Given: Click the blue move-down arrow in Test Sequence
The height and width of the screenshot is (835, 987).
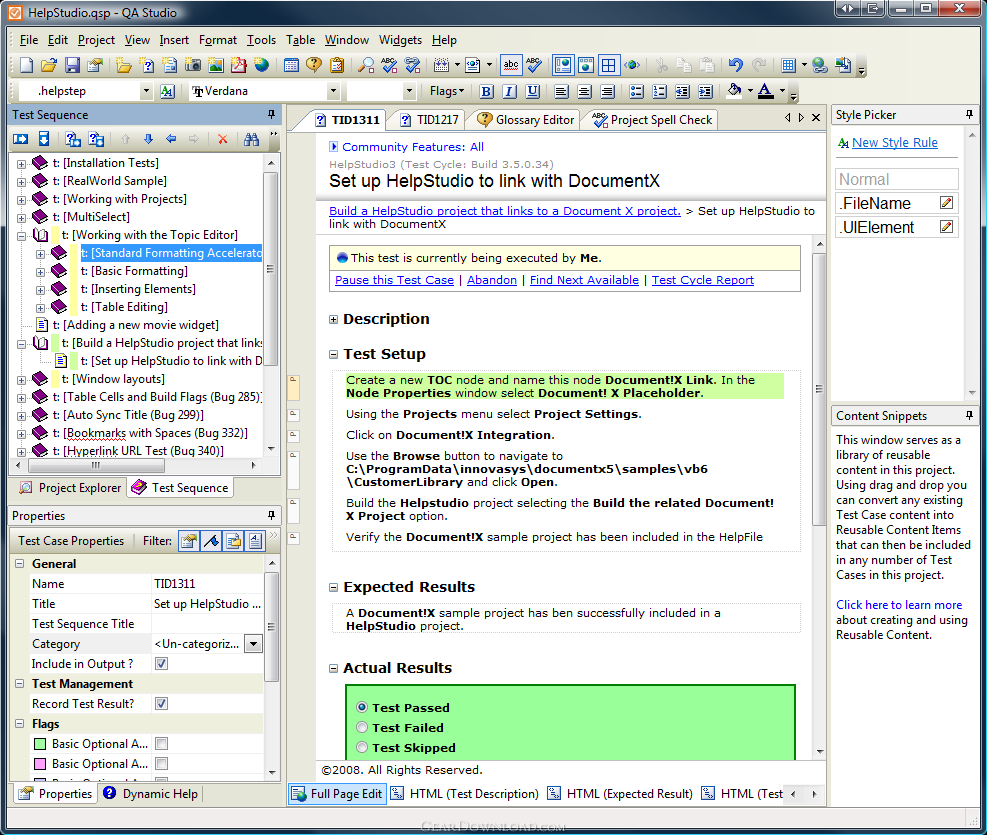Looking at the screenshot, I should point(148,139).
